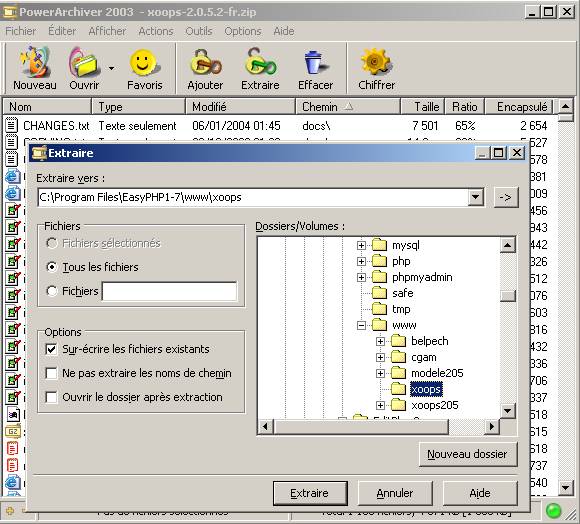The width and height of the screenshot is (580, 524).
Task: Expand the belpech tree node
Action: click(381, 341)
